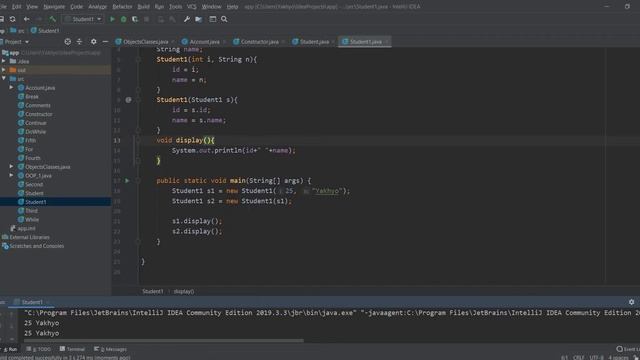Expand the ObjectsClasses.java node

point(11,167)
